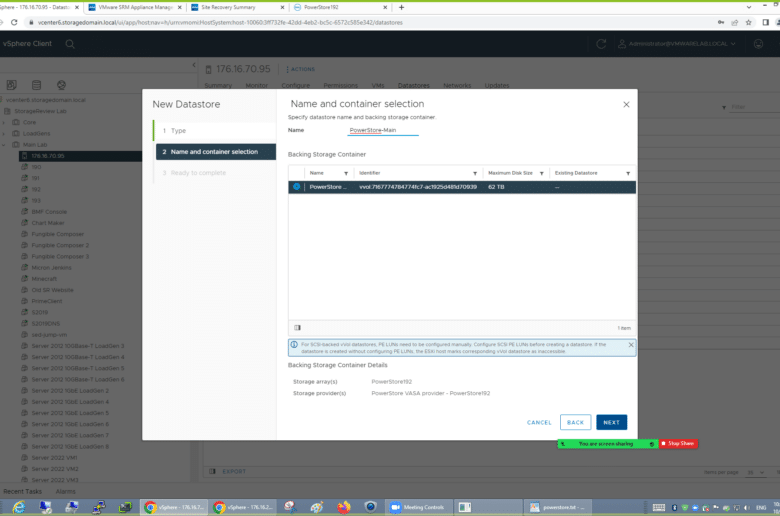This screenshot has width=780, height=516.
Task: Switch to PowerStore192 browser tab
Action: (340, 7)
